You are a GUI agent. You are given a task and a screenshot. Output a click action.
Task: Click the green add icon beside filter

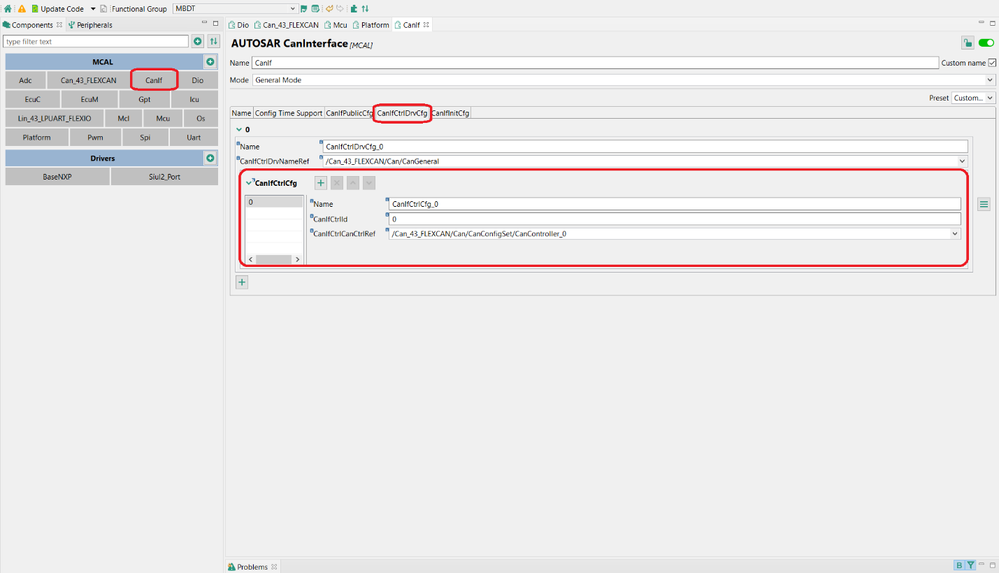point(198,41)
